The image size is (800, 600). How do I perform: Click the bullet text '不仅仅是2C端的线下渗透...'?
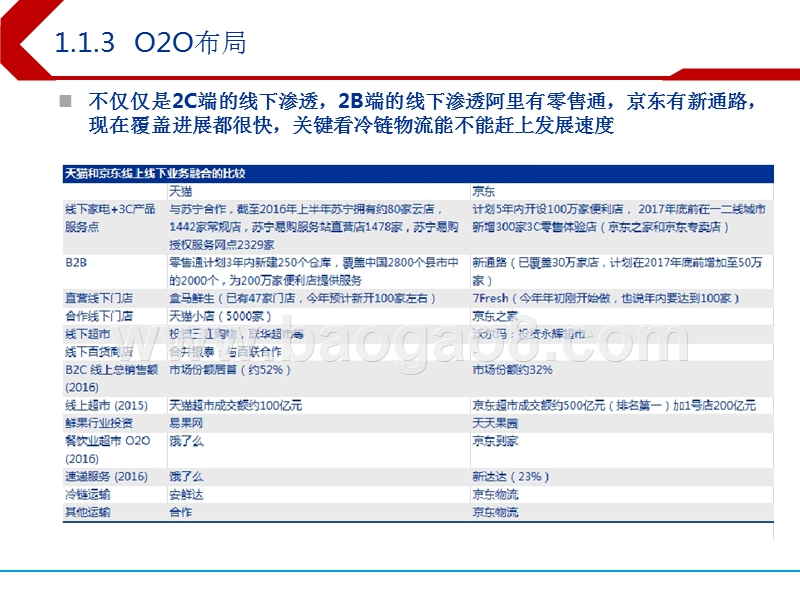(x=422, y=113)
